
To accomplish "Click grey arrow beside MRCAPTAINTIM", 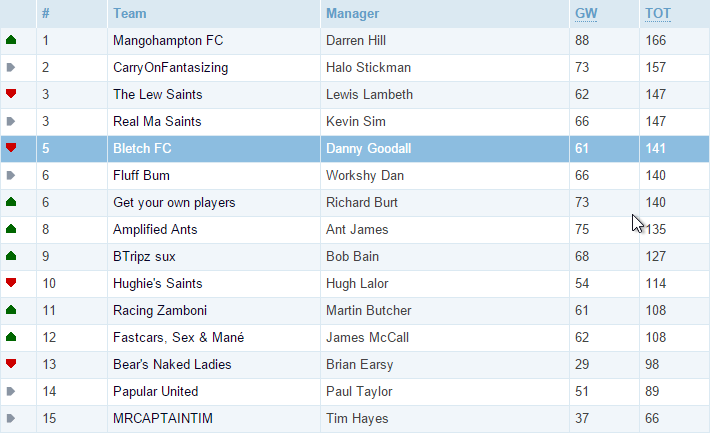I will point(11,418).
